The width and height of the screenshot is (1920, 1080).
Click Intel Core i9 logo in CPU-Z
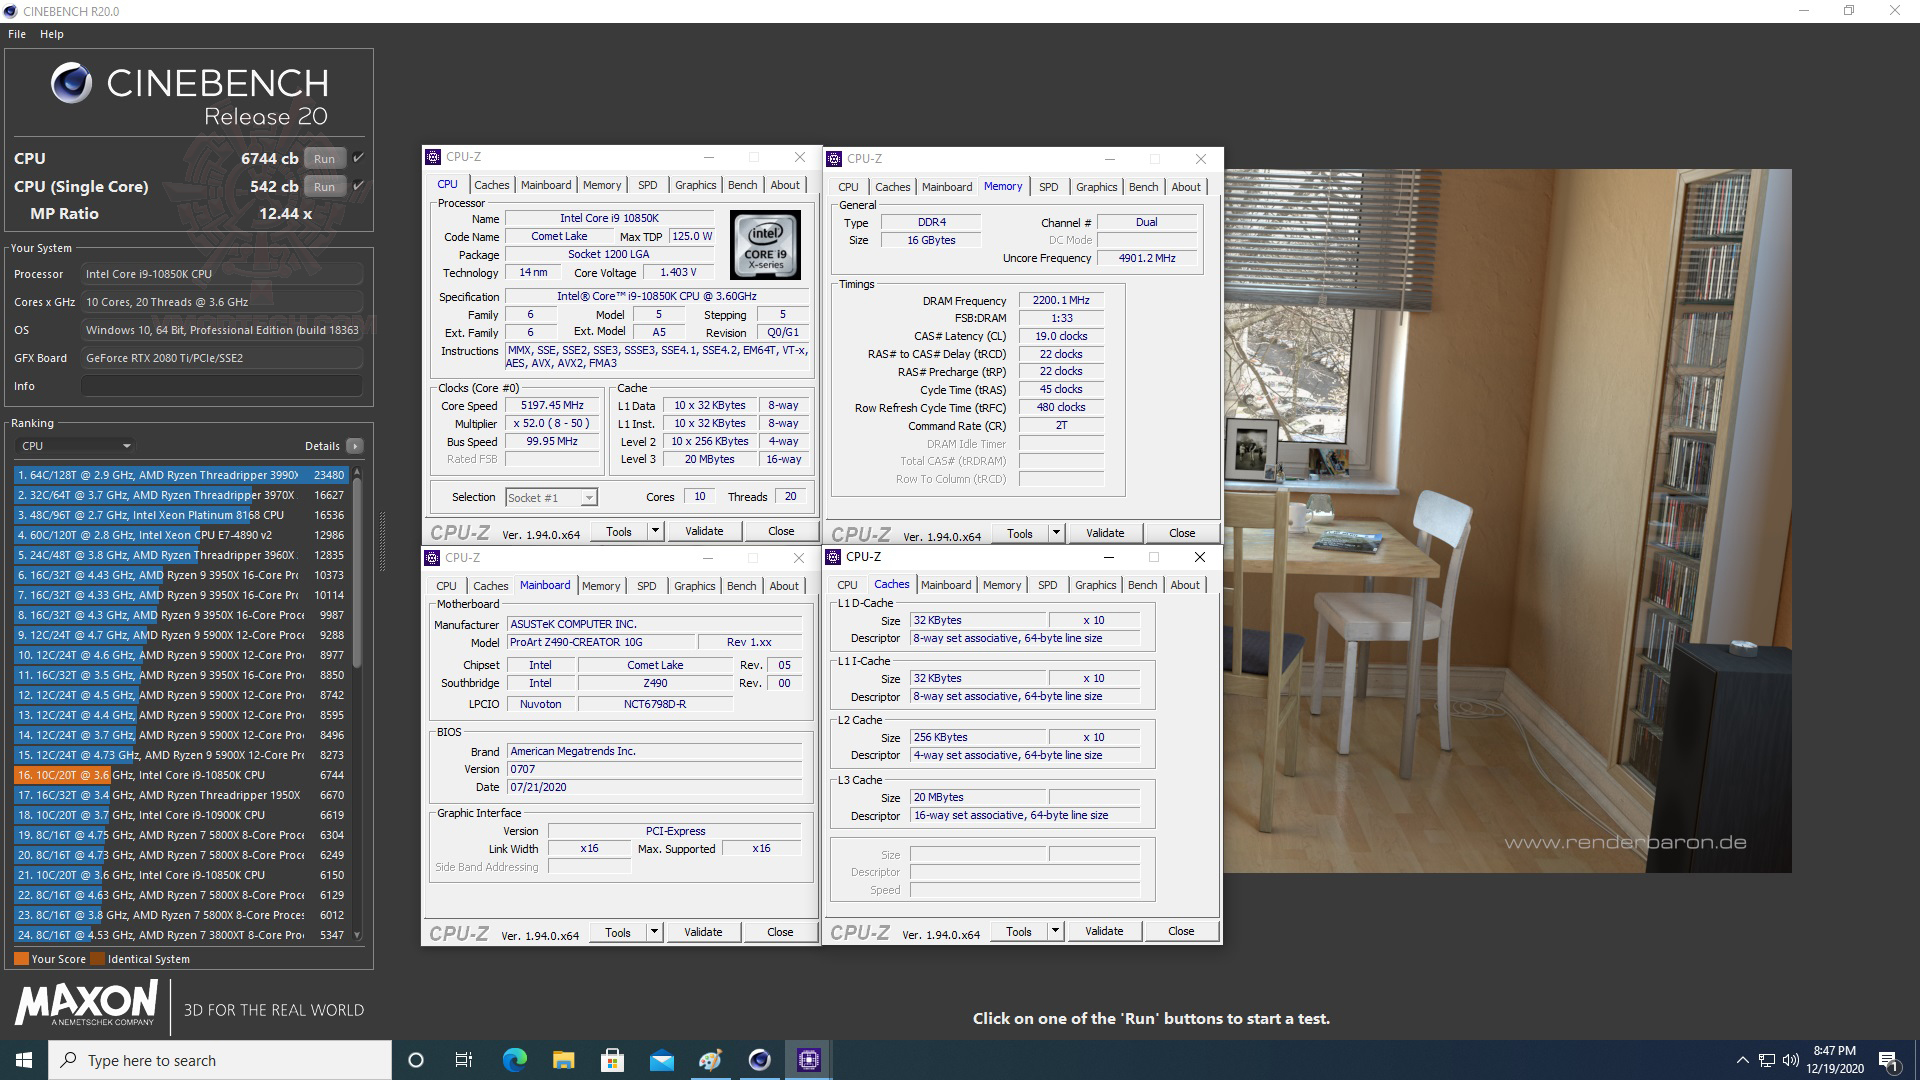coord(765,245)
